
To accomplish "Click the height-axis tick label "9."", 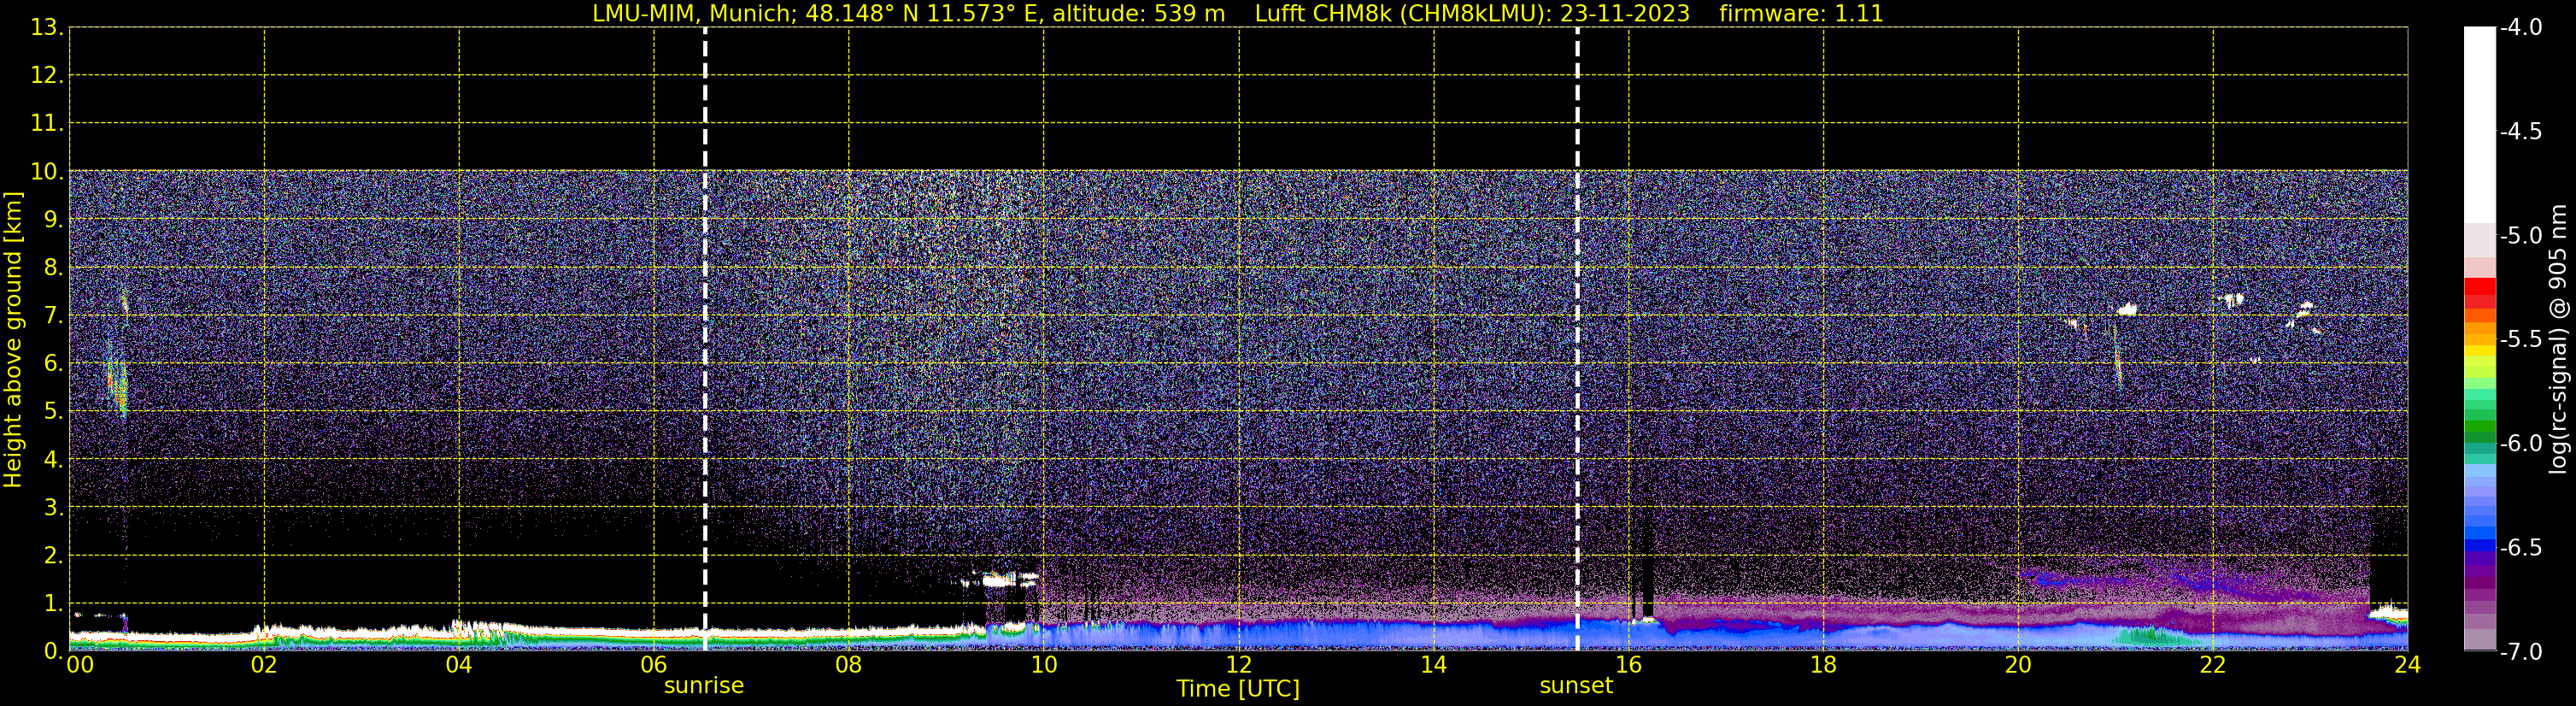I will tap(53, 220).
